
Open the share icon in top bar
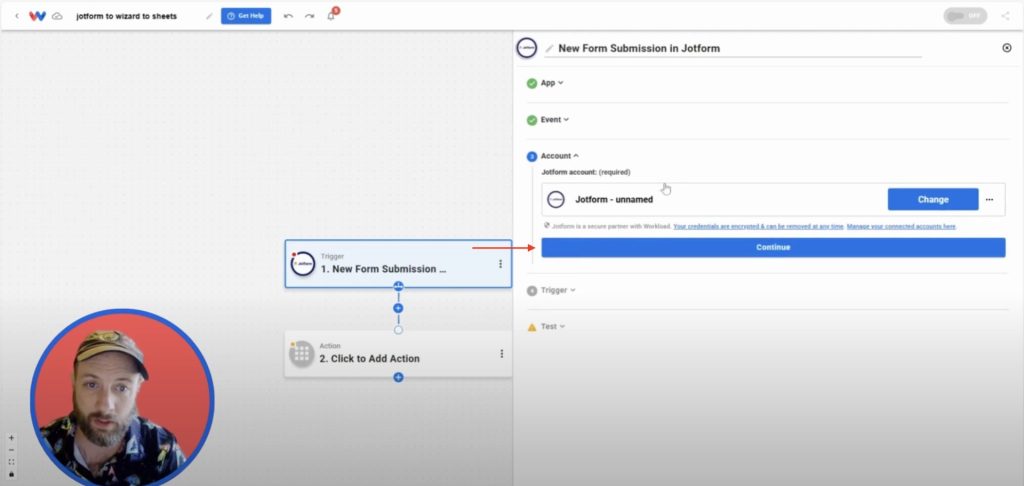pos(1004,16)
